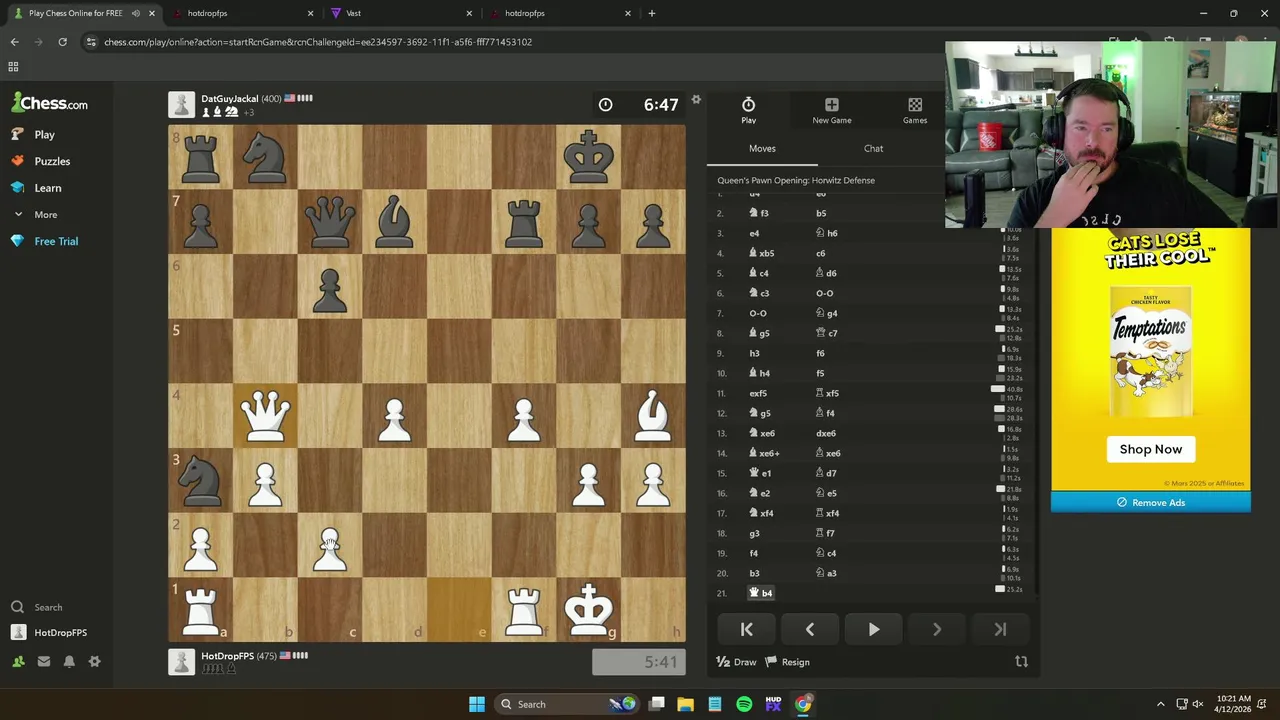The height and width of the screenshot is (720, 1280).
Task: Open Puzzles in the sidebar
Action: click(x=40, y=161)
